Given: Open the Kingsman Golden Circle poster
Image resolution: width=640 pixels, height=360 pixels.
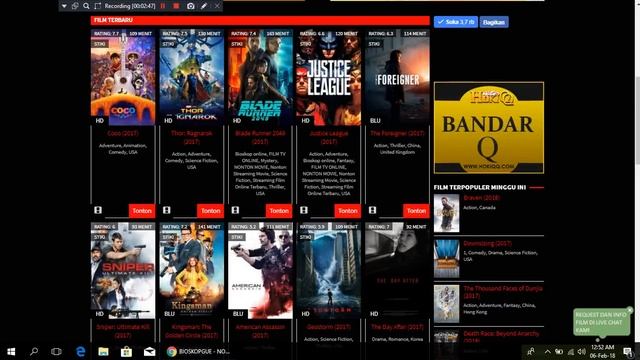Looking at the screenshot, I should click(x=191, y=271).
